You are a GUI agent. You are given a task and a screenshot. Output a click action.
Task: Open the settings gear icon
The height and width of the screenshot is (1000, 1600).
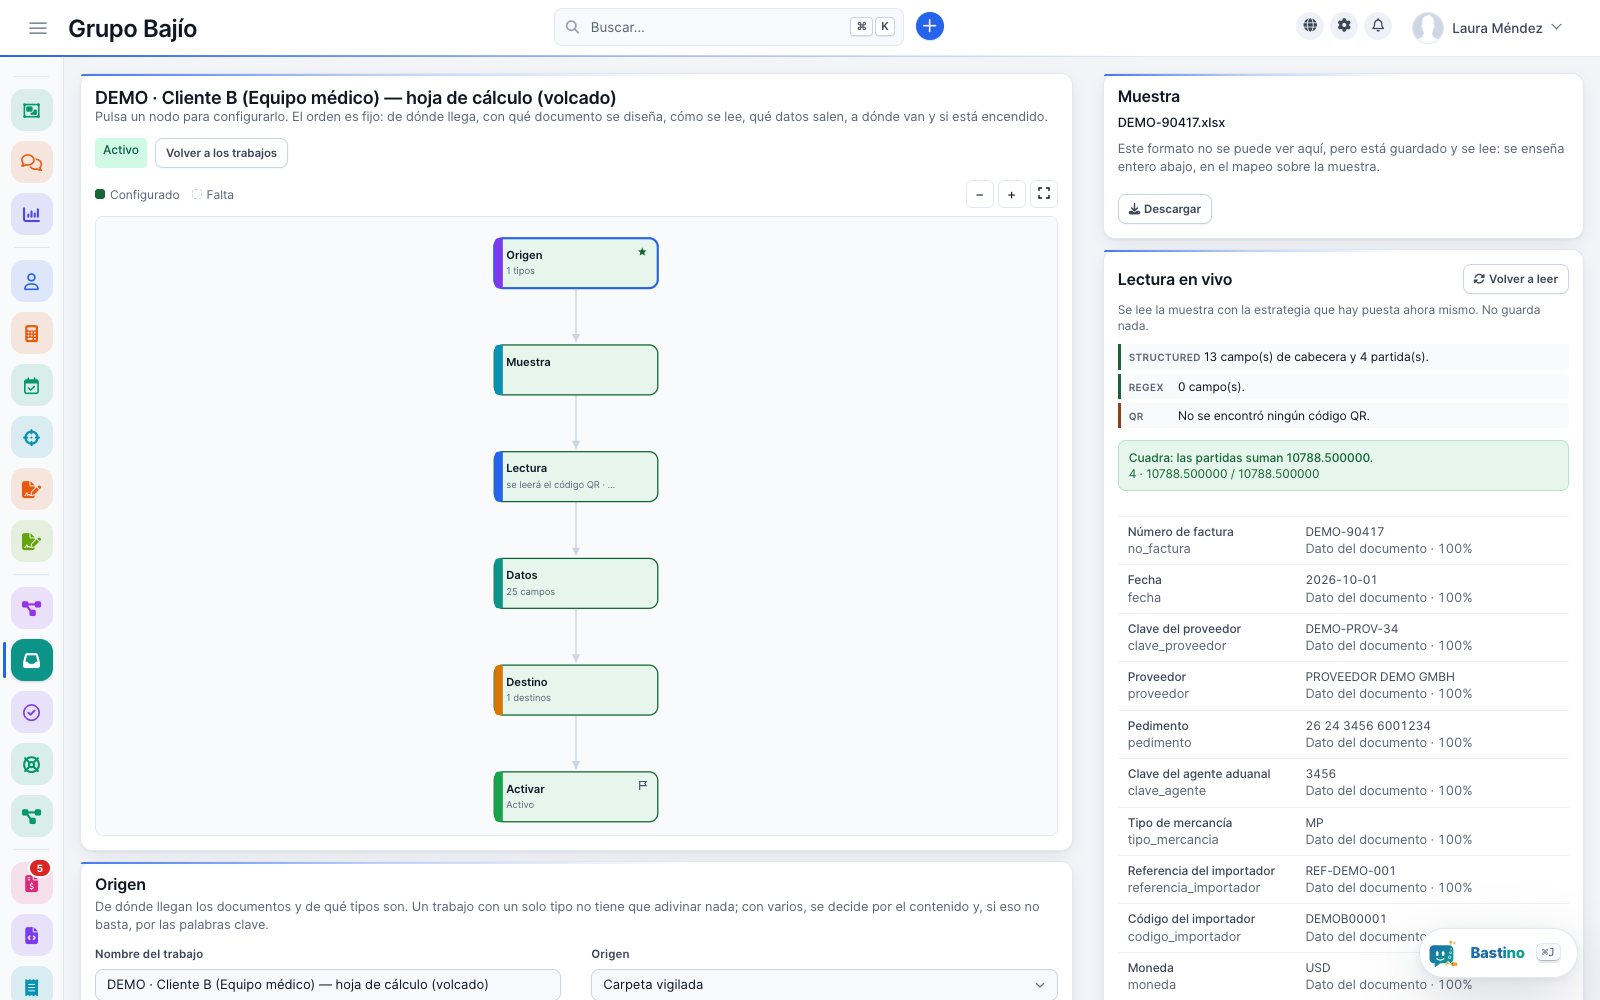pyautogui.click(x=1344, y=26)
